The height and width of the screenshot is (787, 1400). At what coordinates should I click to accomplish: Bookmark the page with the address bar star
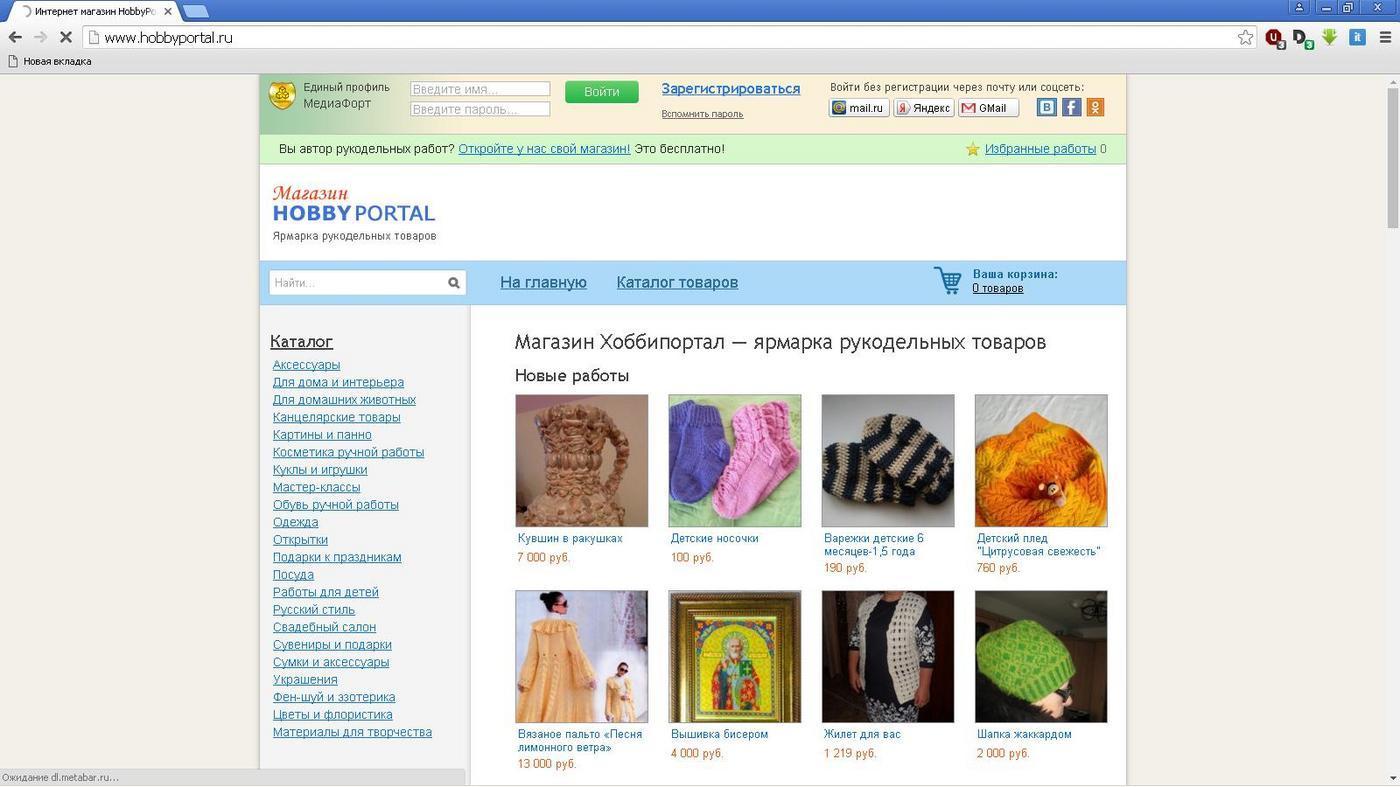[1246, 37]
